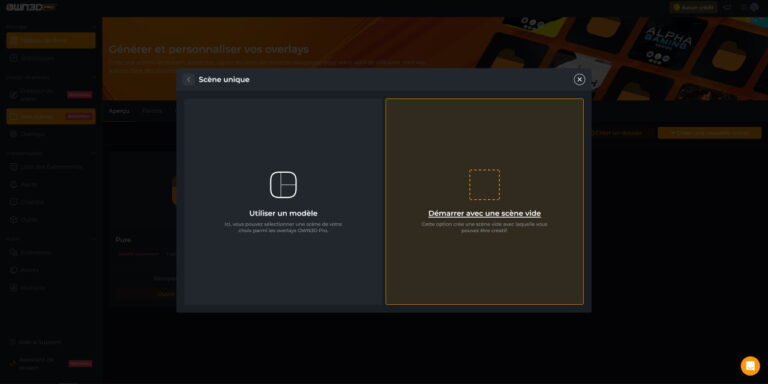Close the Scène unique dialog
The width and height of the screenshot is (768, 384).
click(579, 79)
